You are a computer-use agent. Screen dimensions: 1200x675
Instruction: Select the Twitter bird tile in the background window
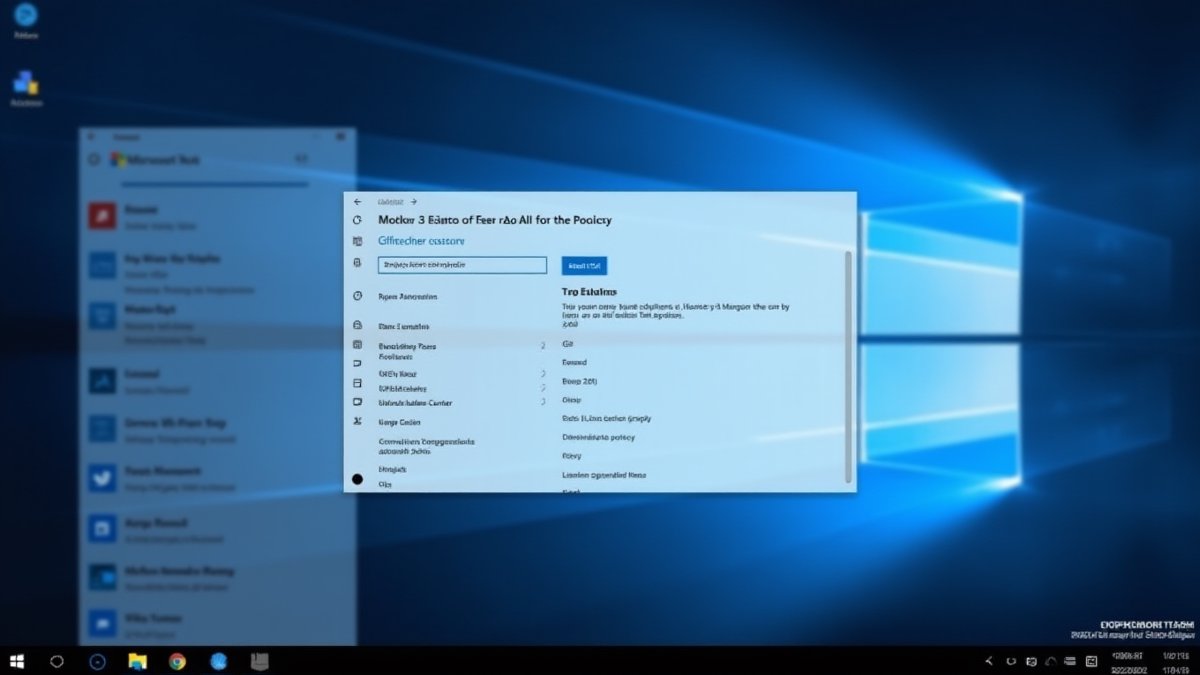pyautogui.click(x=102, y=478)
